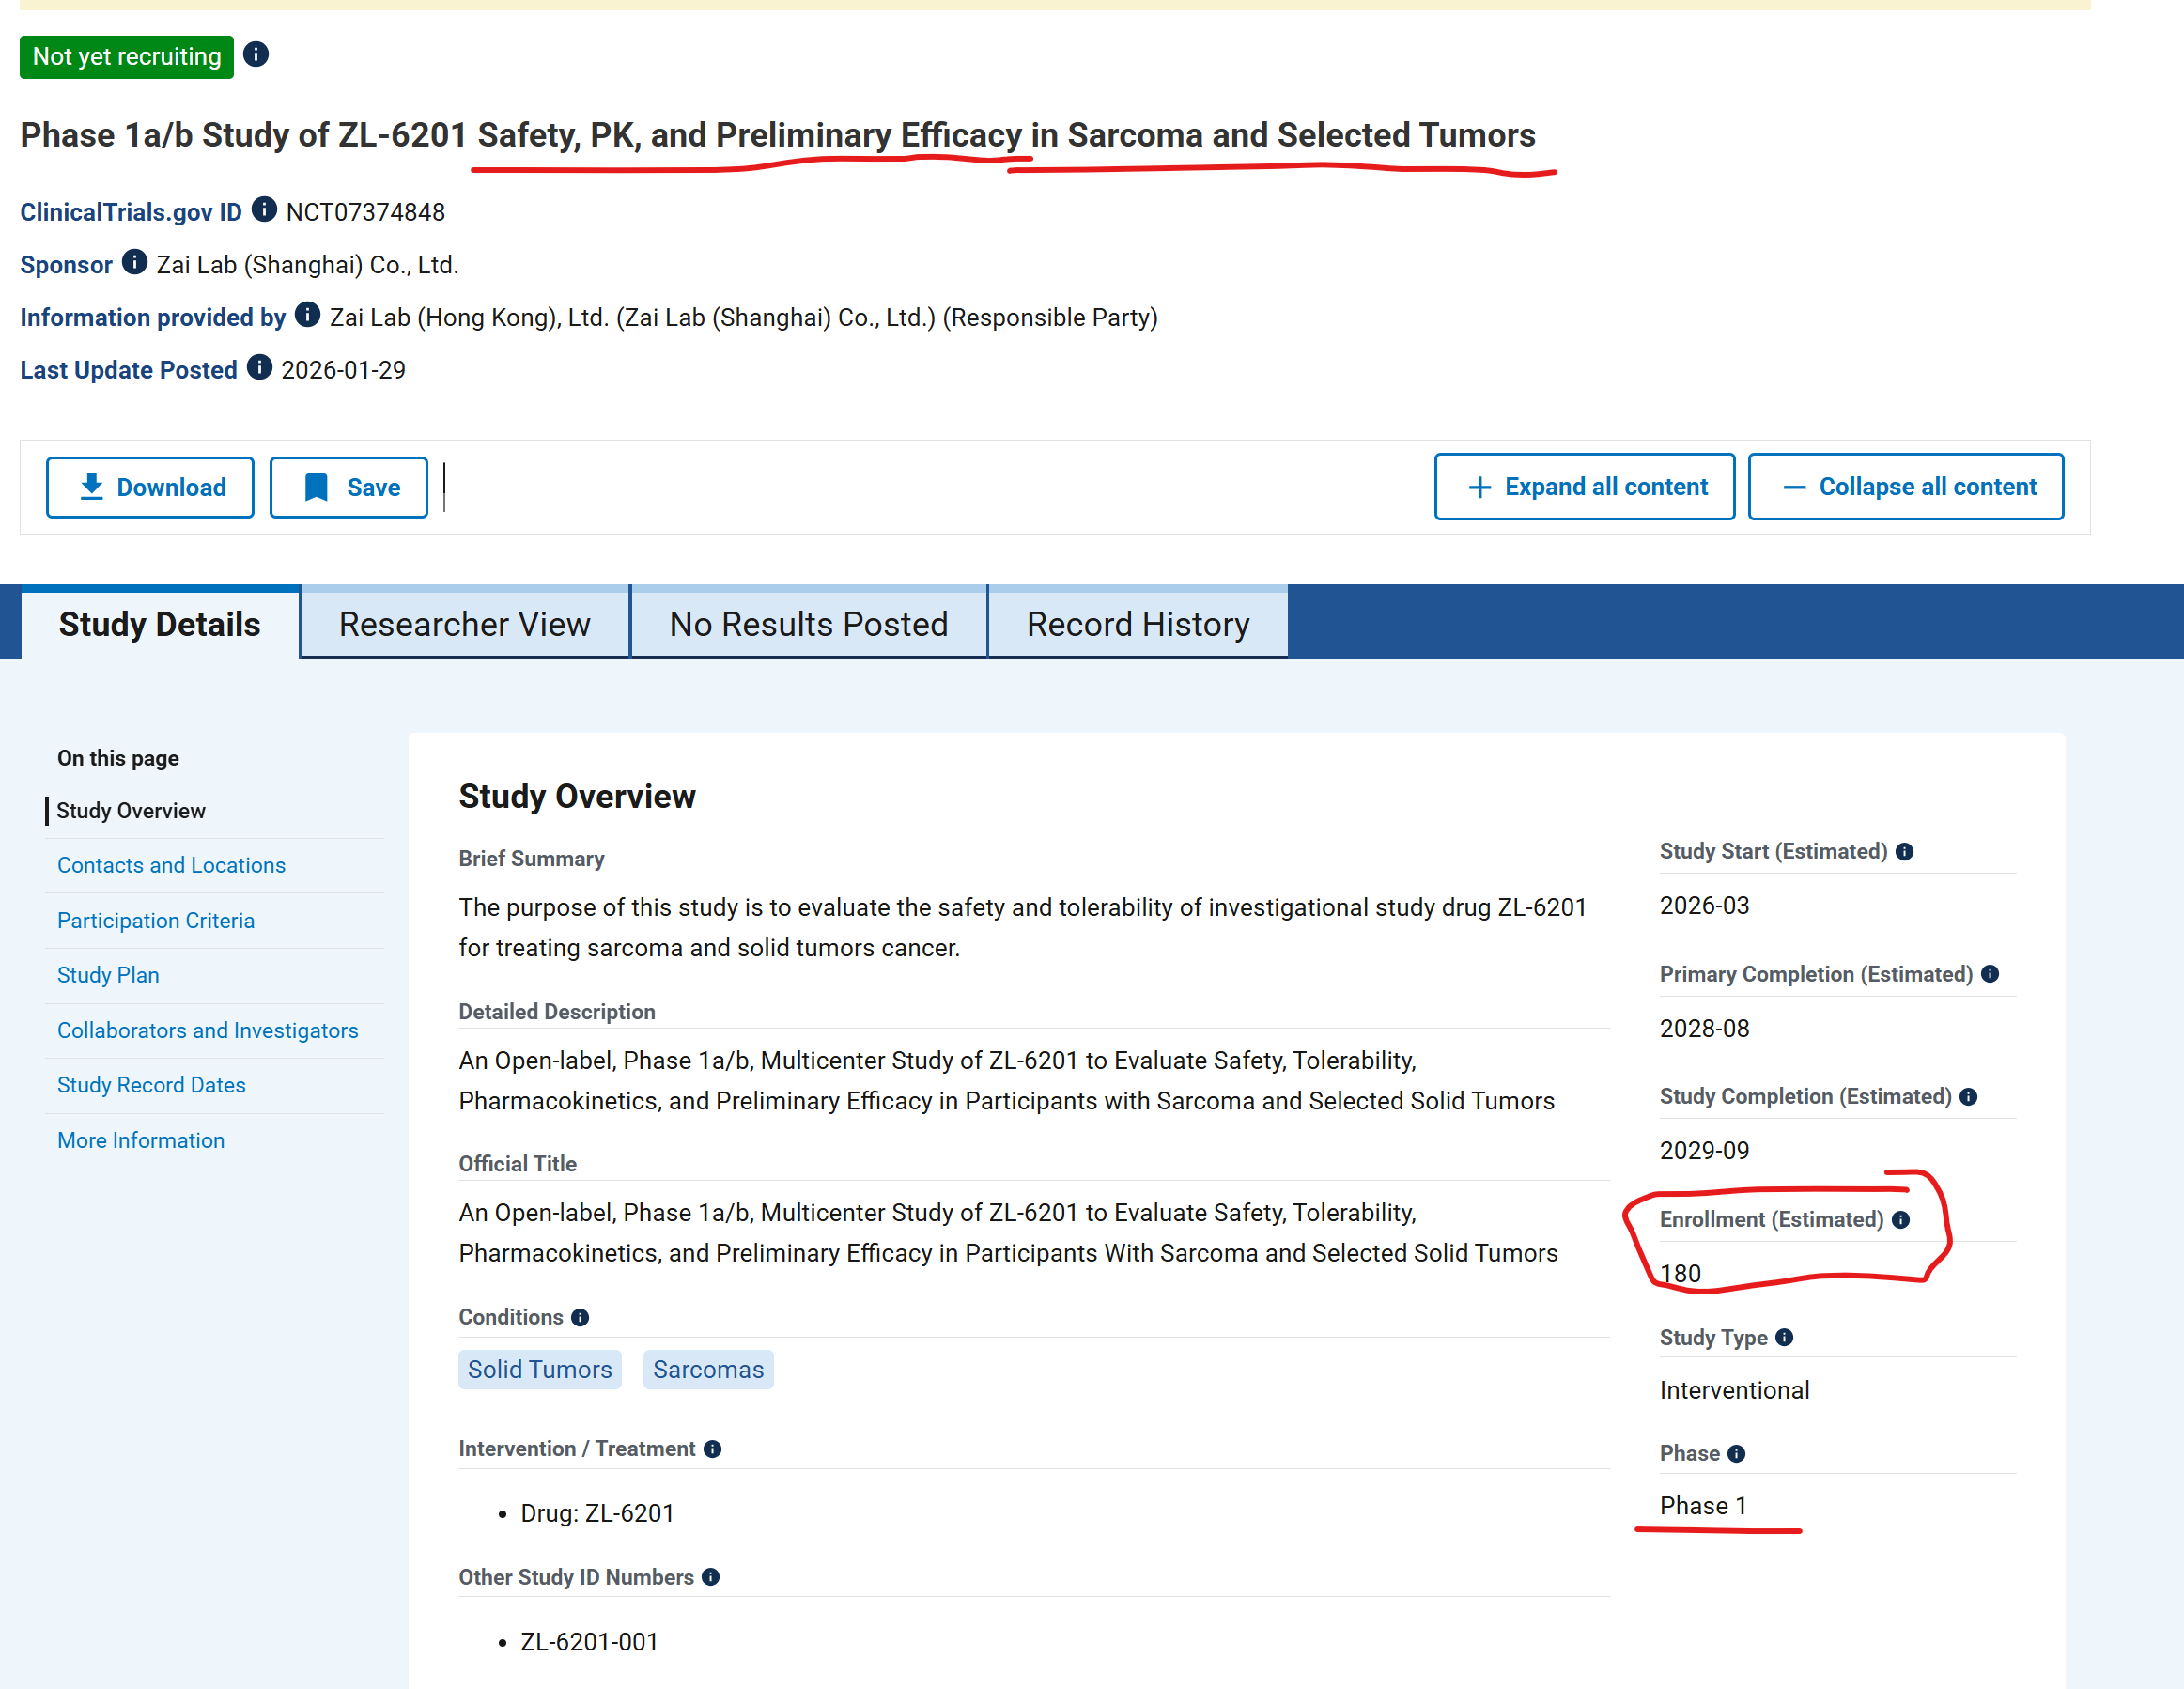Click the Phase info icon
Image resolution: width=2184 pixels, height=1689 pixels.
[x=1736, y=1454]
